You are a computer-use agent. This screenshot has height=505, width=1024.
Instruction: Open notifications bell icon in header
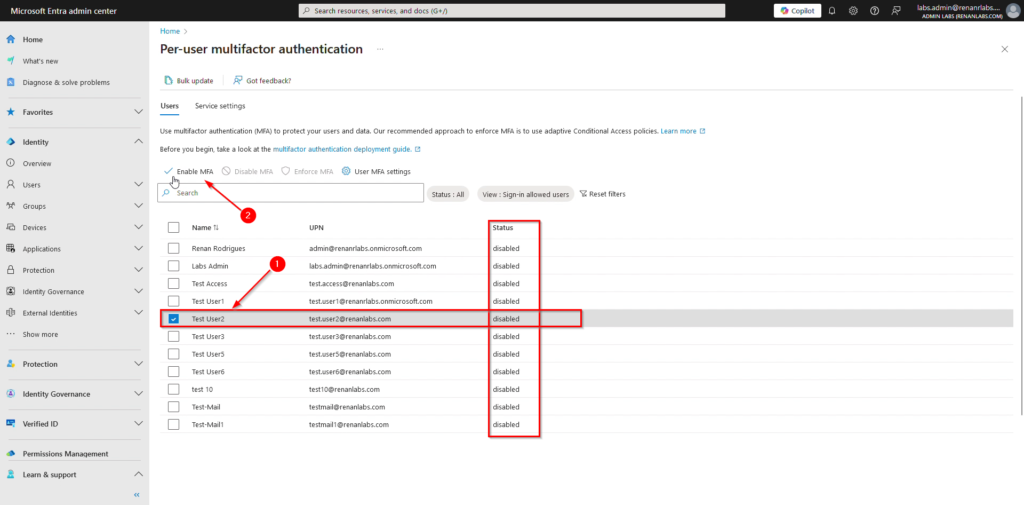(832, 10)
